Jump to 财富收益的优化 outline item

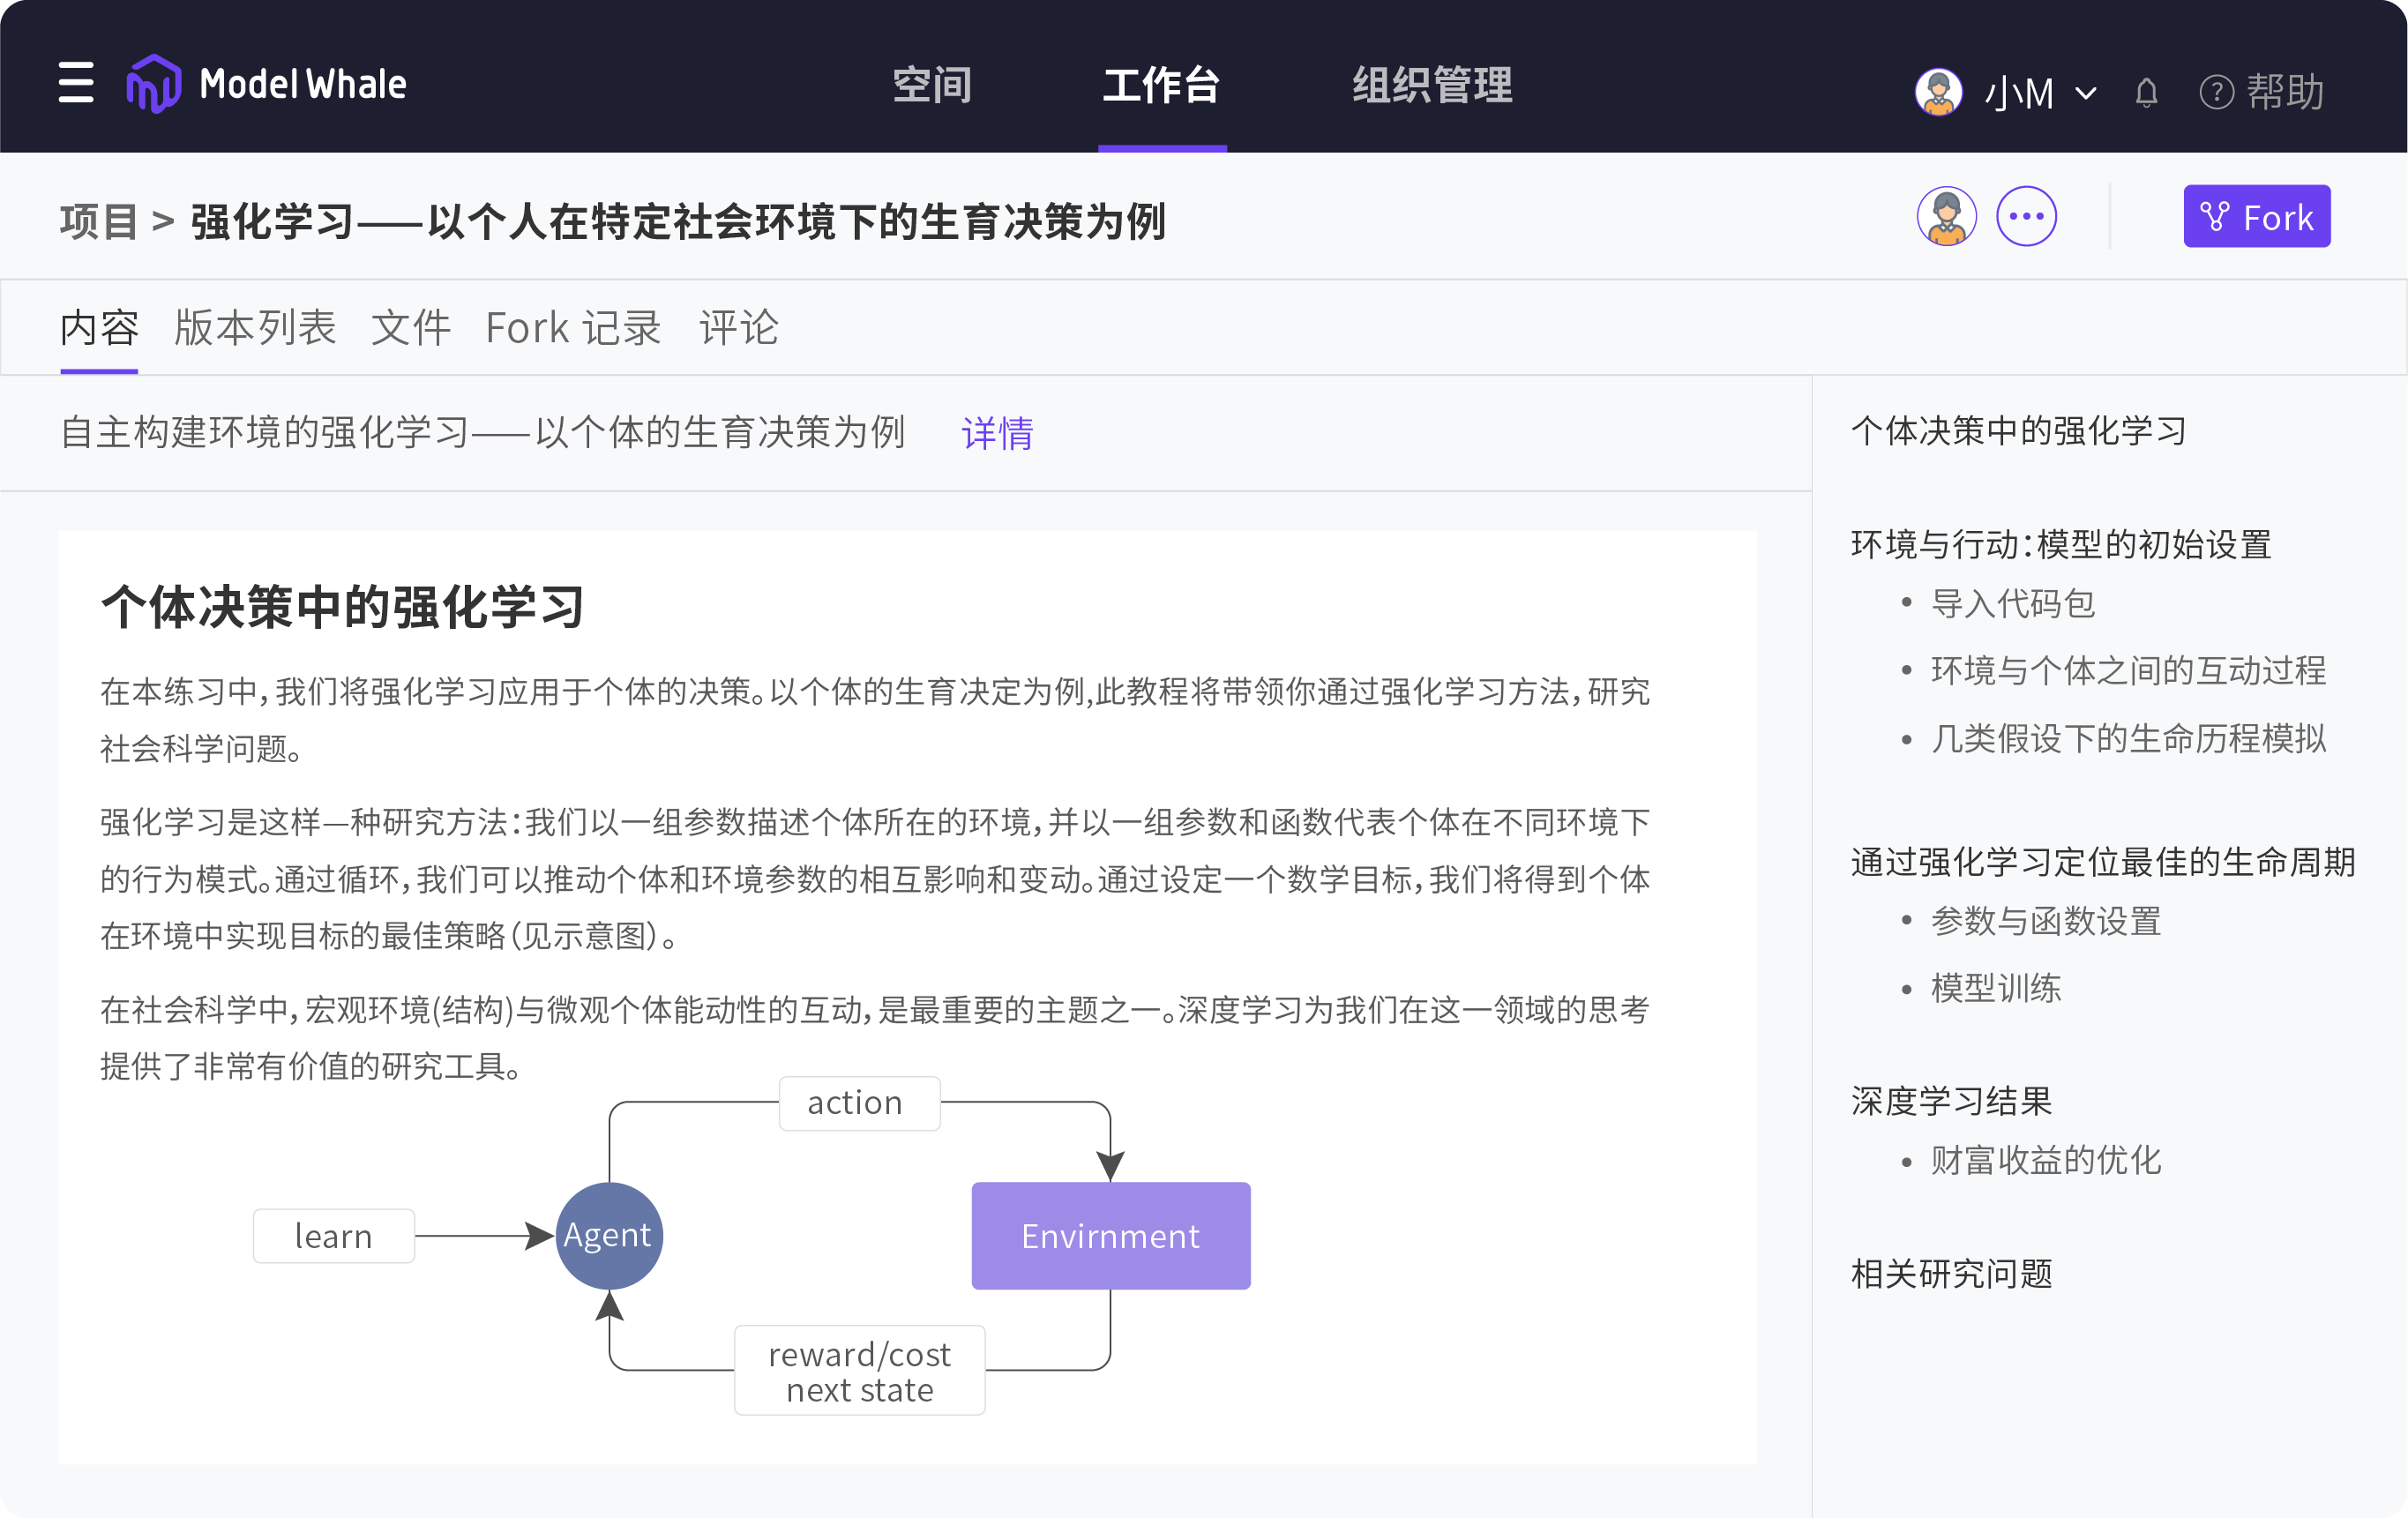coord(2046,1161)
